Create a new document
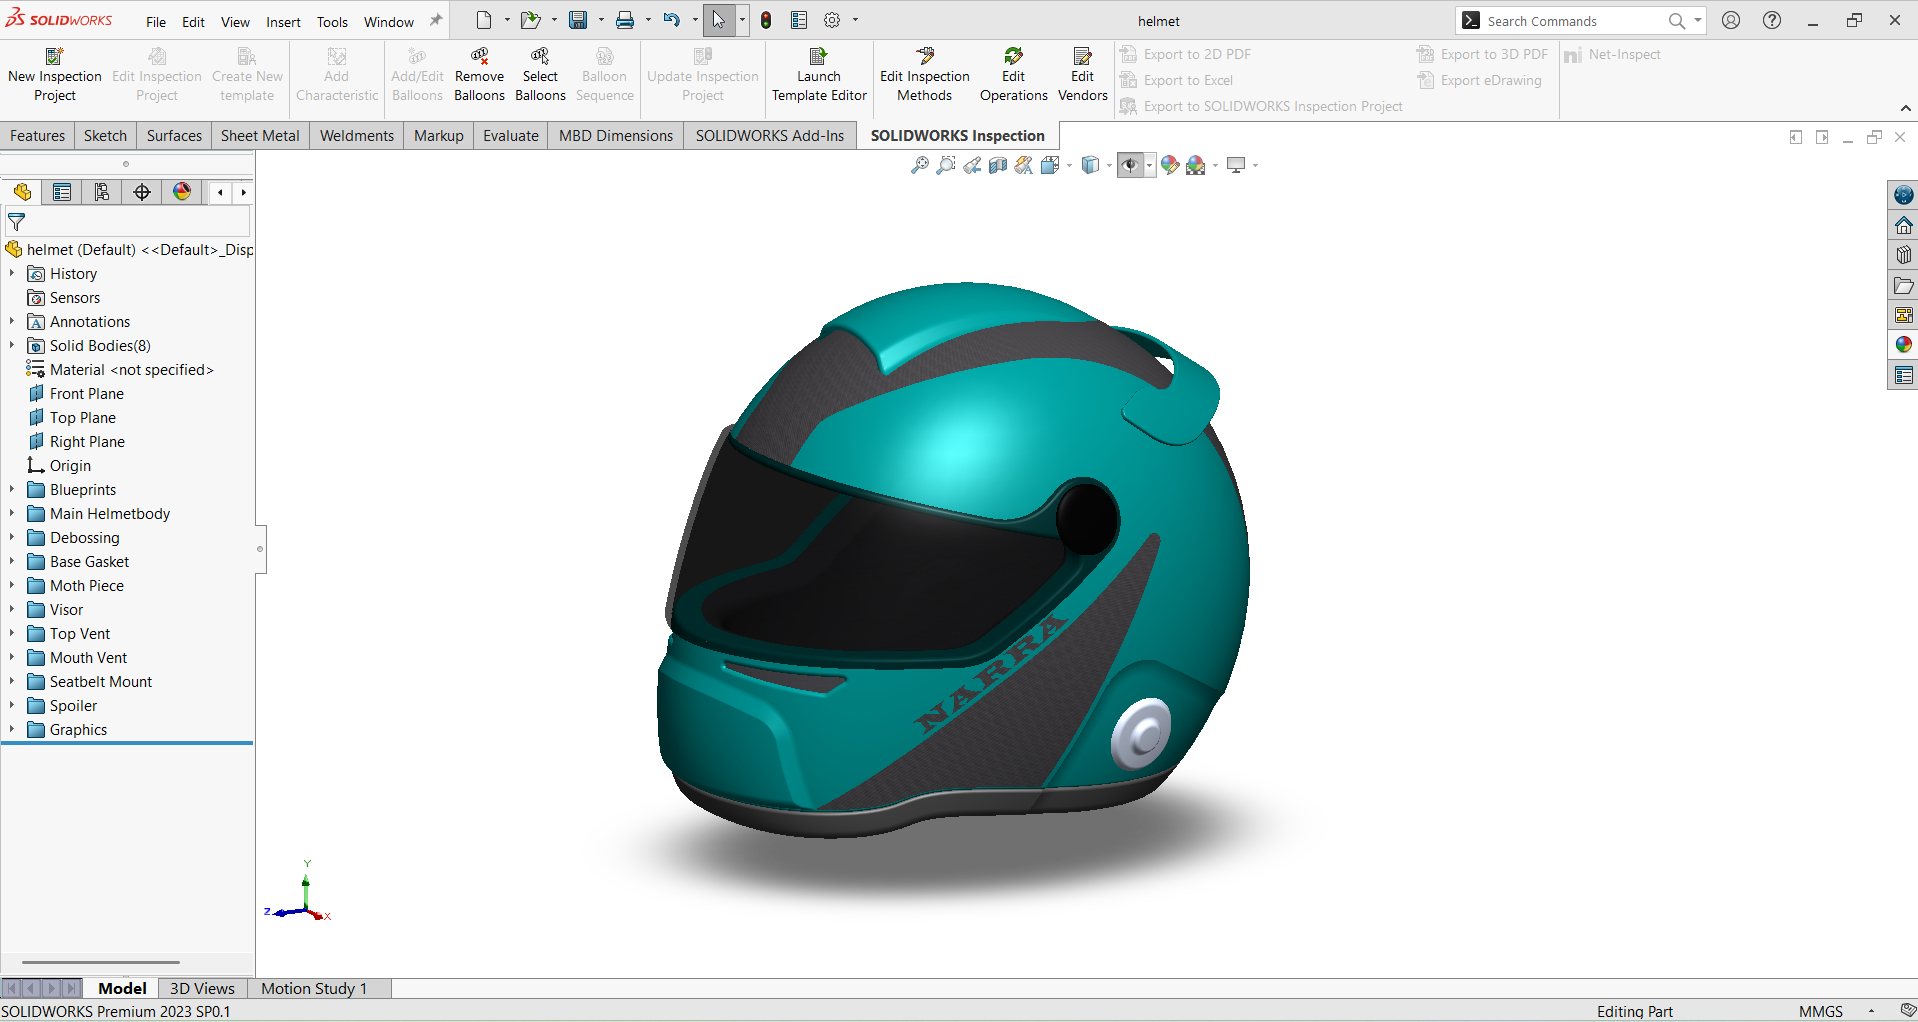 tap(484, 20)
